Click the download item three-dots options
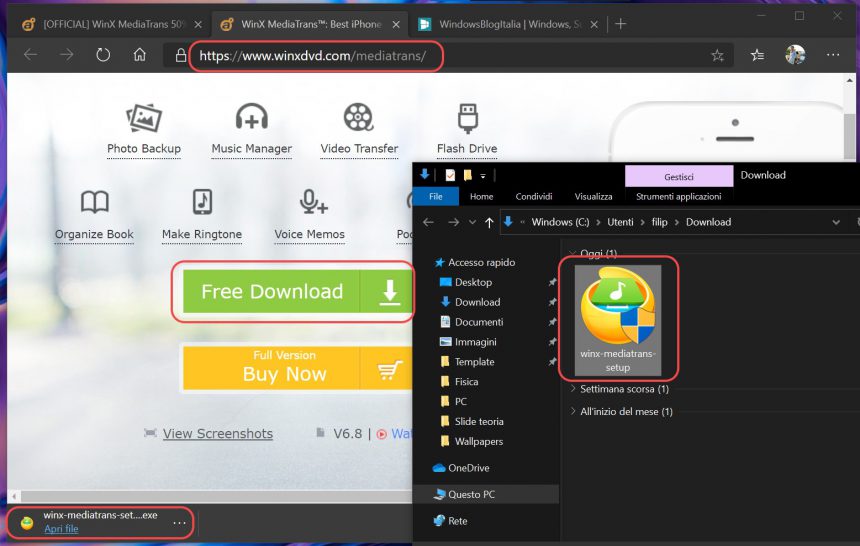860x546 pixels. pos(179,523)
